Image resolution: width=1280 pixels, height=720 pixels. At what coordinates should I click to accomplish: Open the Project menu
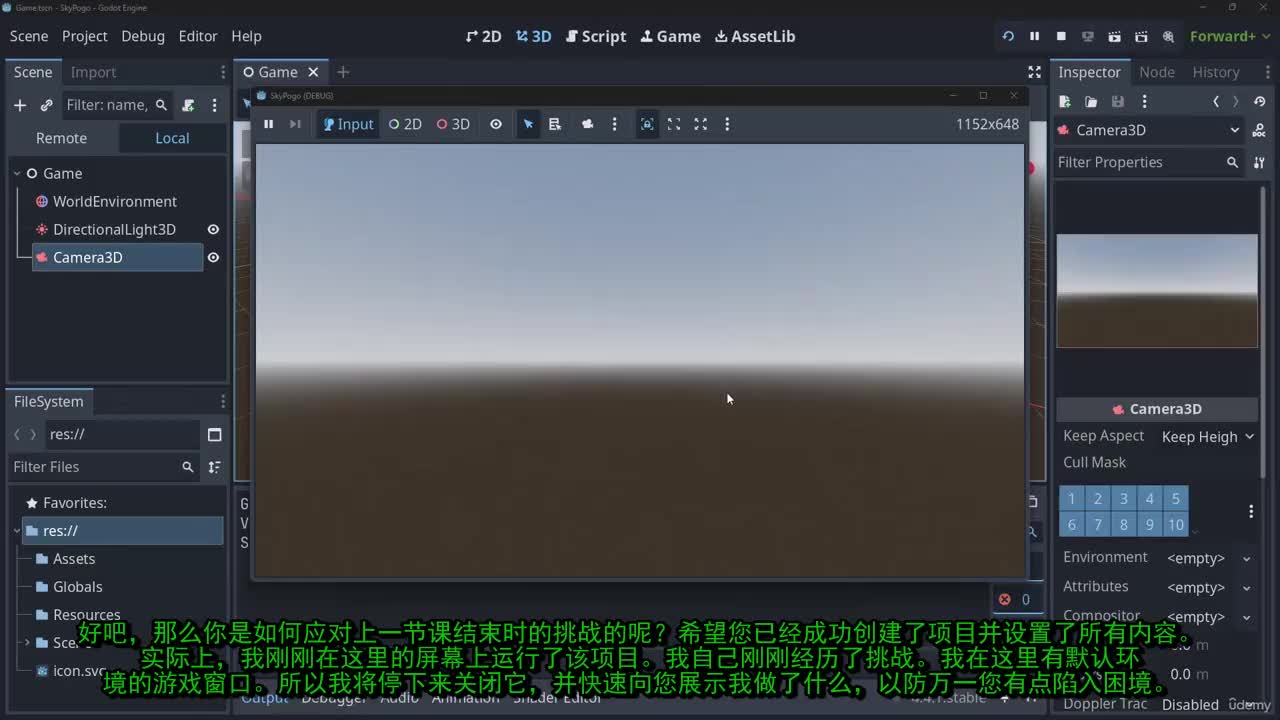[x=85, y=36]
